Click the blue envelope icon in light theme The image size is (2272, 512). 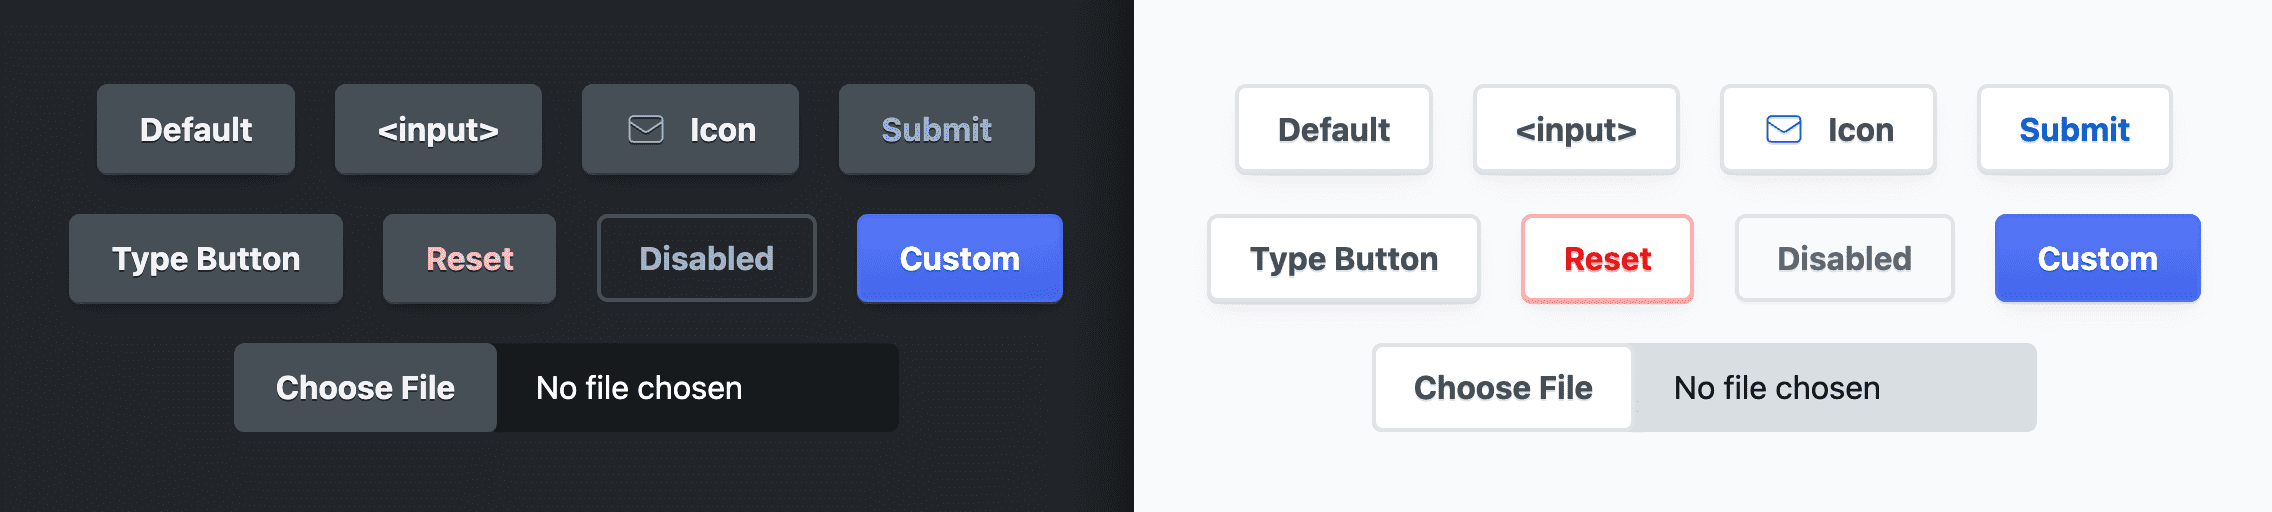(1784, 130)
